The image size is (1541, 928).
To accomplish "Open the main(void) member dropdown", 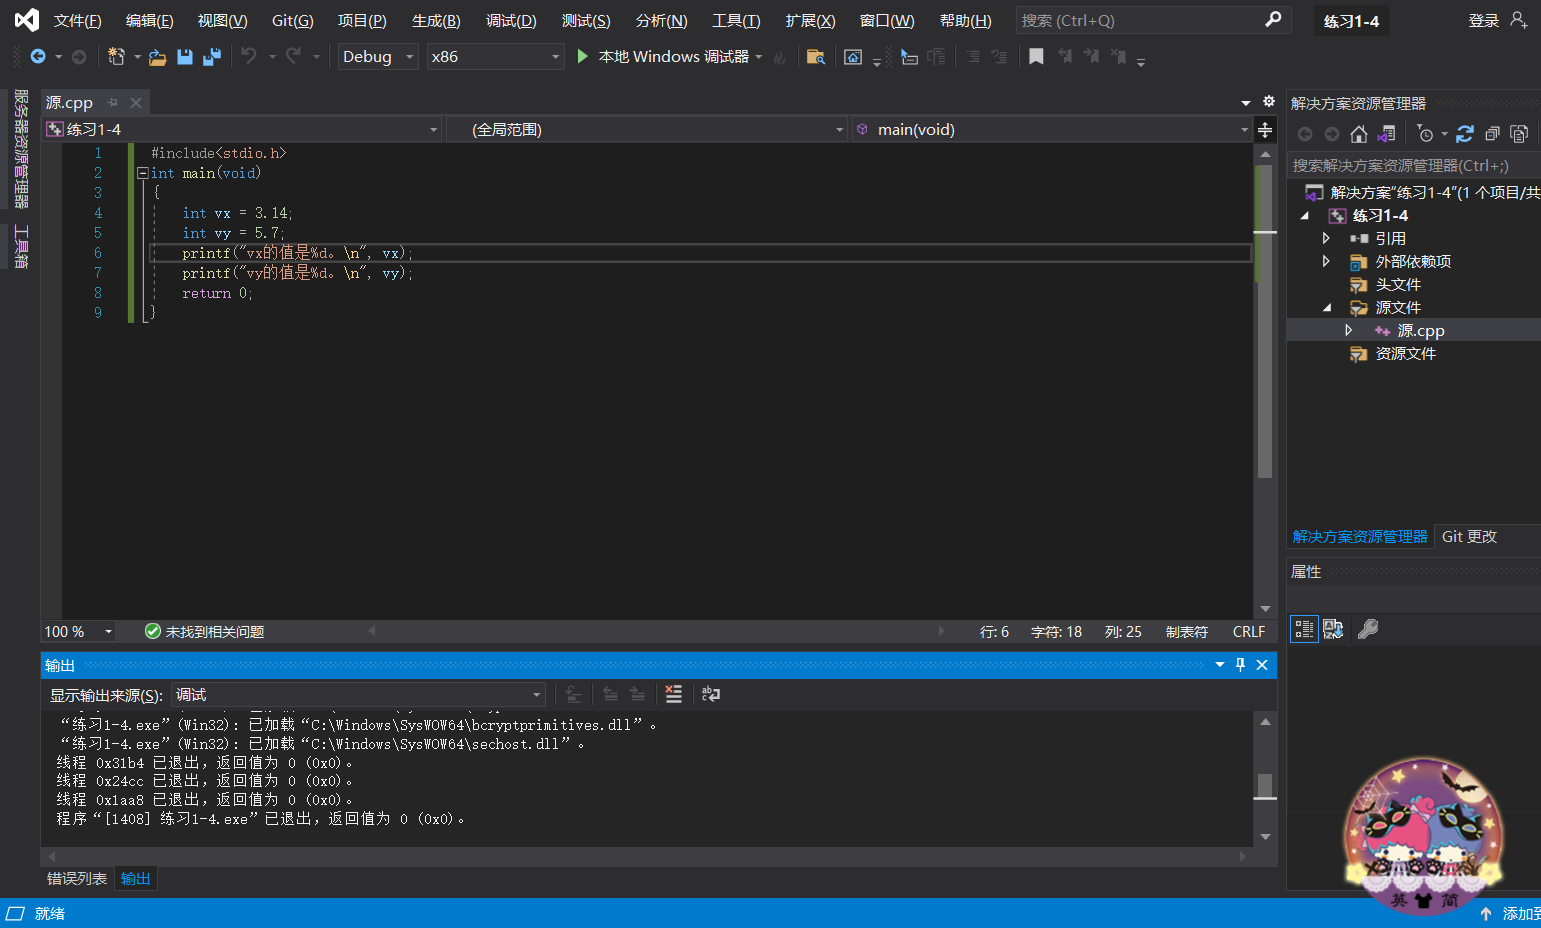I will pos(1052,130).
